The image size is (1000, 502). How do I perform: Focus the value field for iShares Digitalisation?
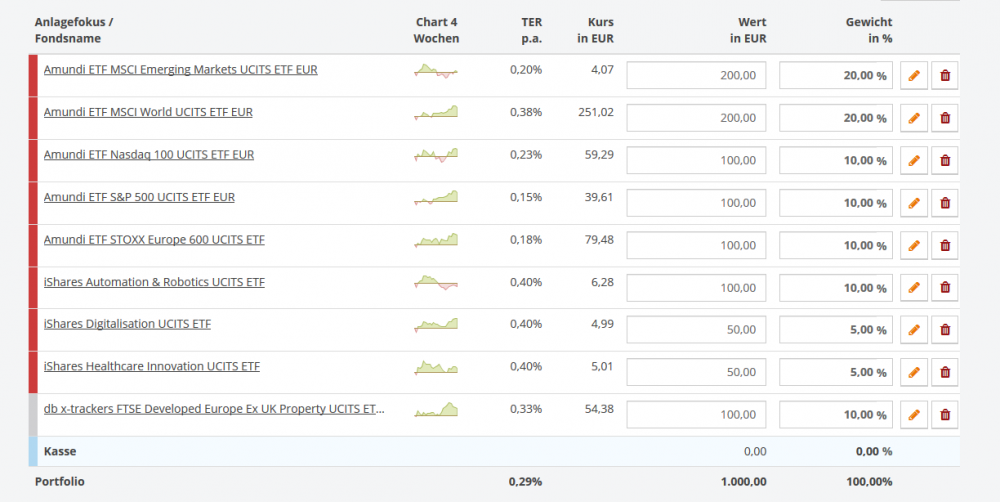click(697, 330)
